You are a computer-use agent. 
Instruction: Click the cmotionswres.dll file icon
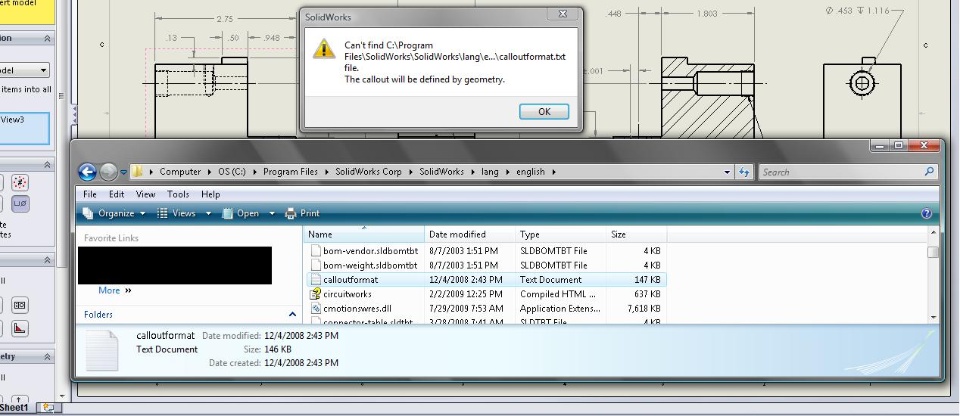tap(316, 309)
